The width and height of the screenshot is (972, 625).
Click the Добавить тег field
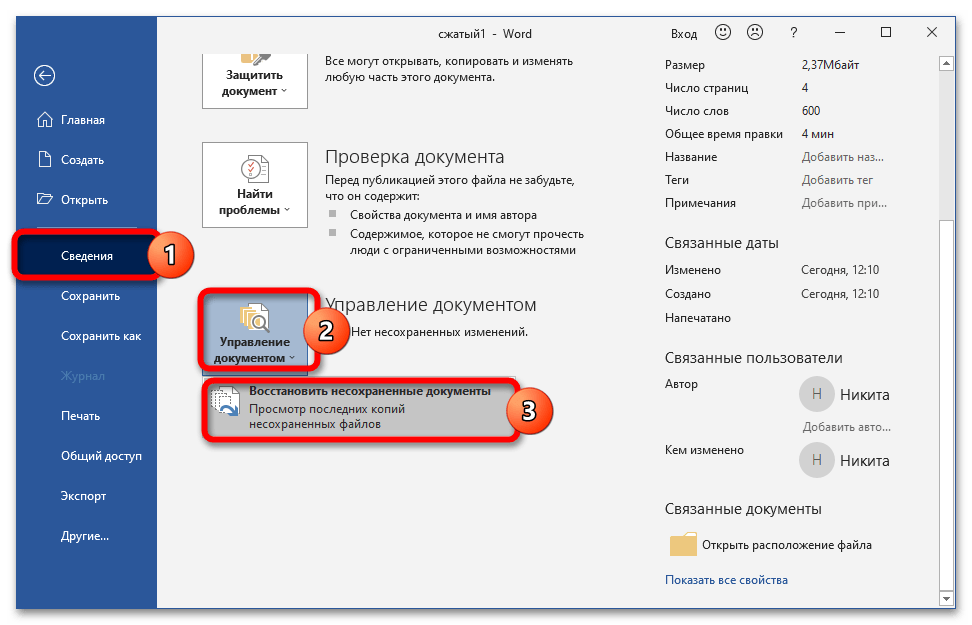[x=837, y=180]
